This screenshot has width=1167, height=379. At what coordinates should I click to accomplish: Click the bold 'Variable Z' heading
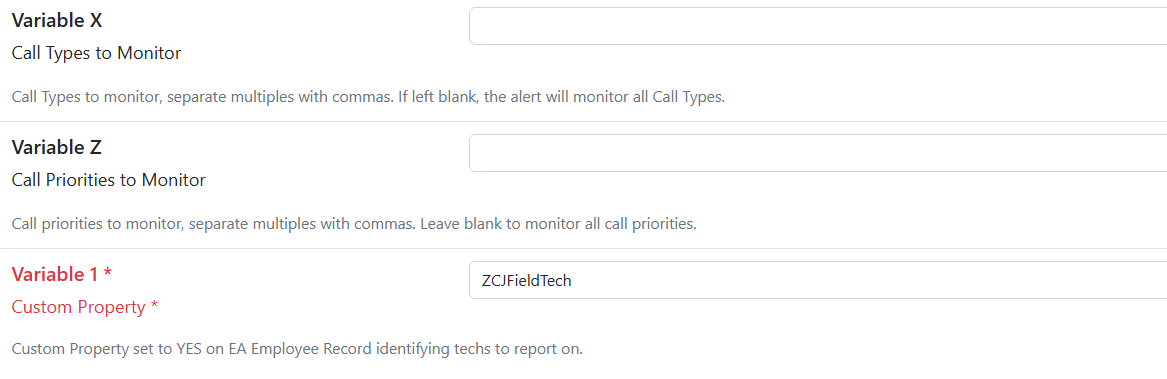57,147
